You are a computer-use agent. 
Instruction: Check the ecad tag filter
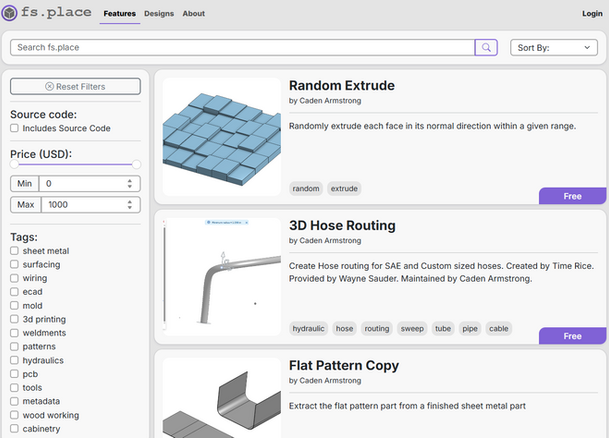coord(14,292)
